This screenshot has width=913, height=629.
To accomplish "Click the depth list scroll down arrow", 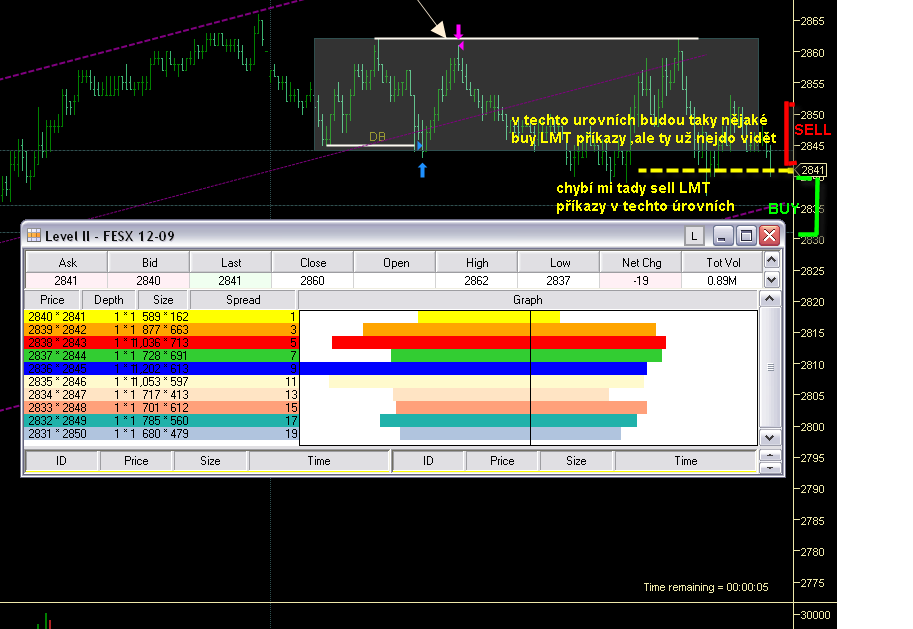I will coord(770,437).
